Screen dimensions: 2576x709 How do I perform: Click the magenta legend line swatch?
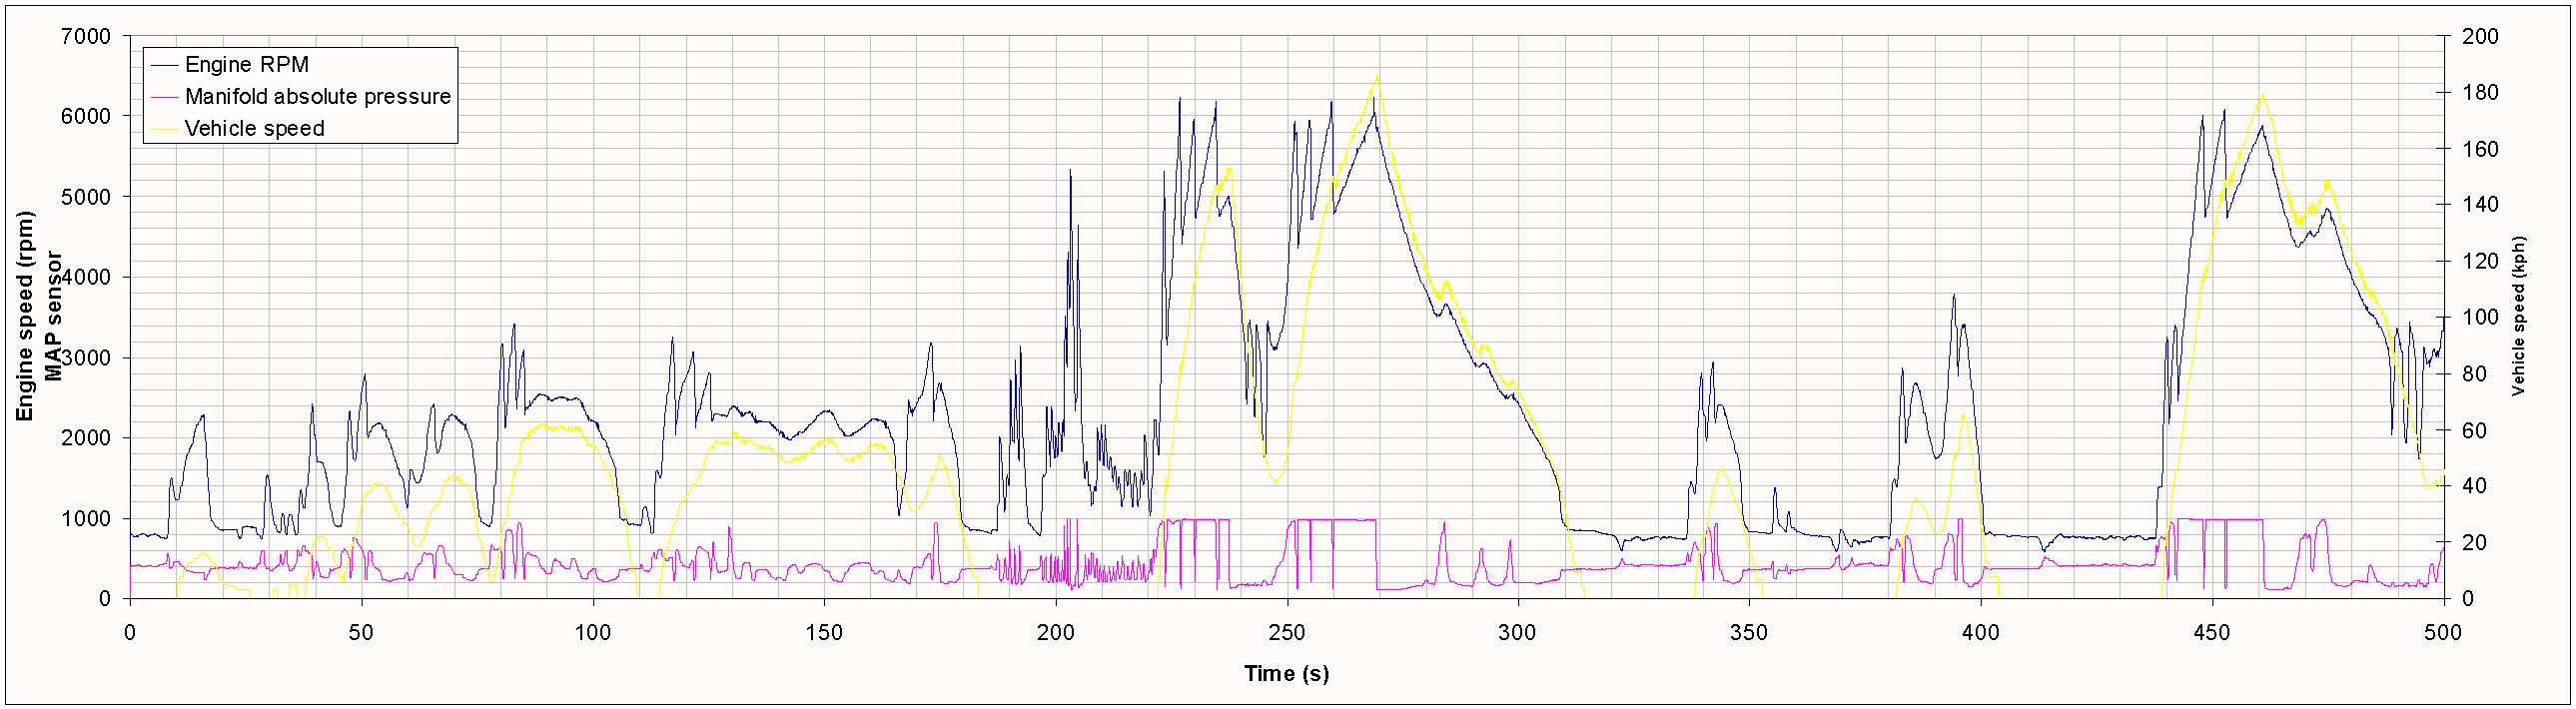163,97
